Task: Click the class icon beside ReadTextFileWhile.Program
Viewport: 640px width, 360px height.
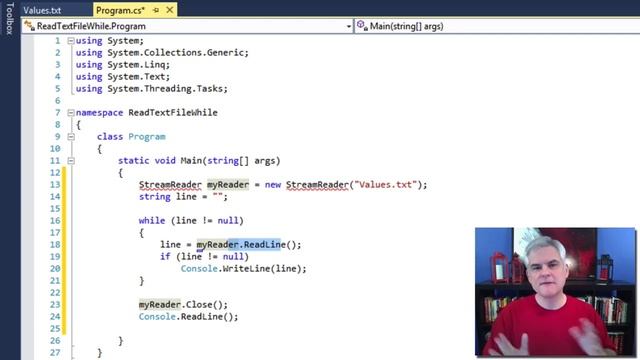Action: 29,26
